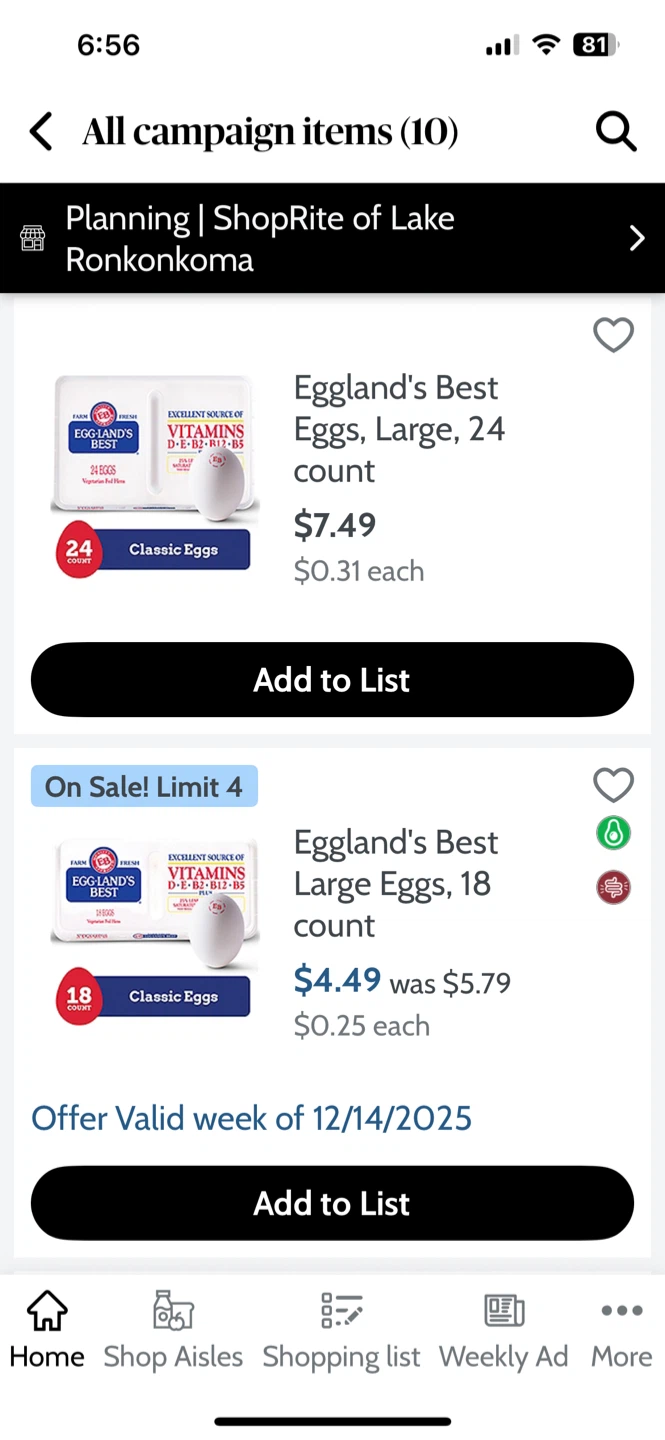Open the More menu dots

click(x=621, y=1310)
